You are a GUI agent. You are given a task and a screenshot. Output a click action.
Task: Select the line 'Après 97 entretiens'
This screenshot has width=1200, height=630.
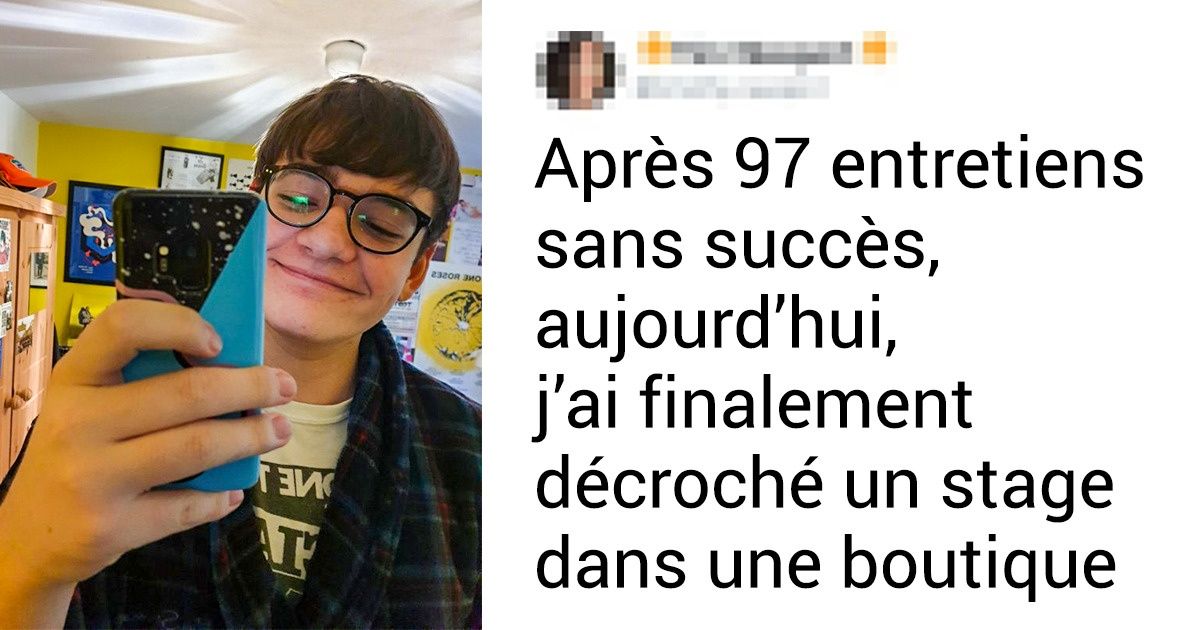[839, 167]
